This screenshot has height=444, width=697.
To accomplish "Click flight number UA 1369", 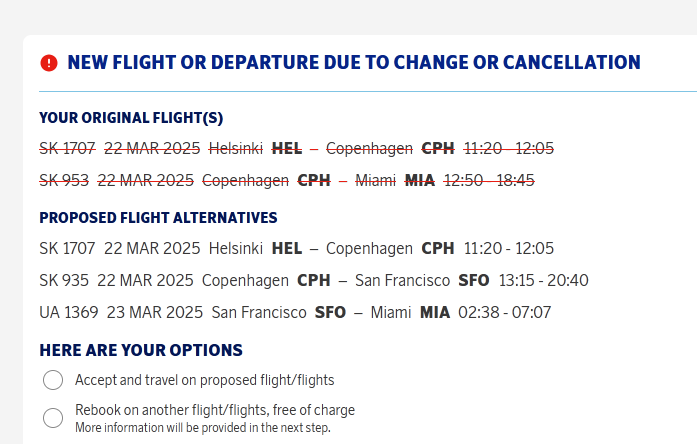I will tap(69, 312).
